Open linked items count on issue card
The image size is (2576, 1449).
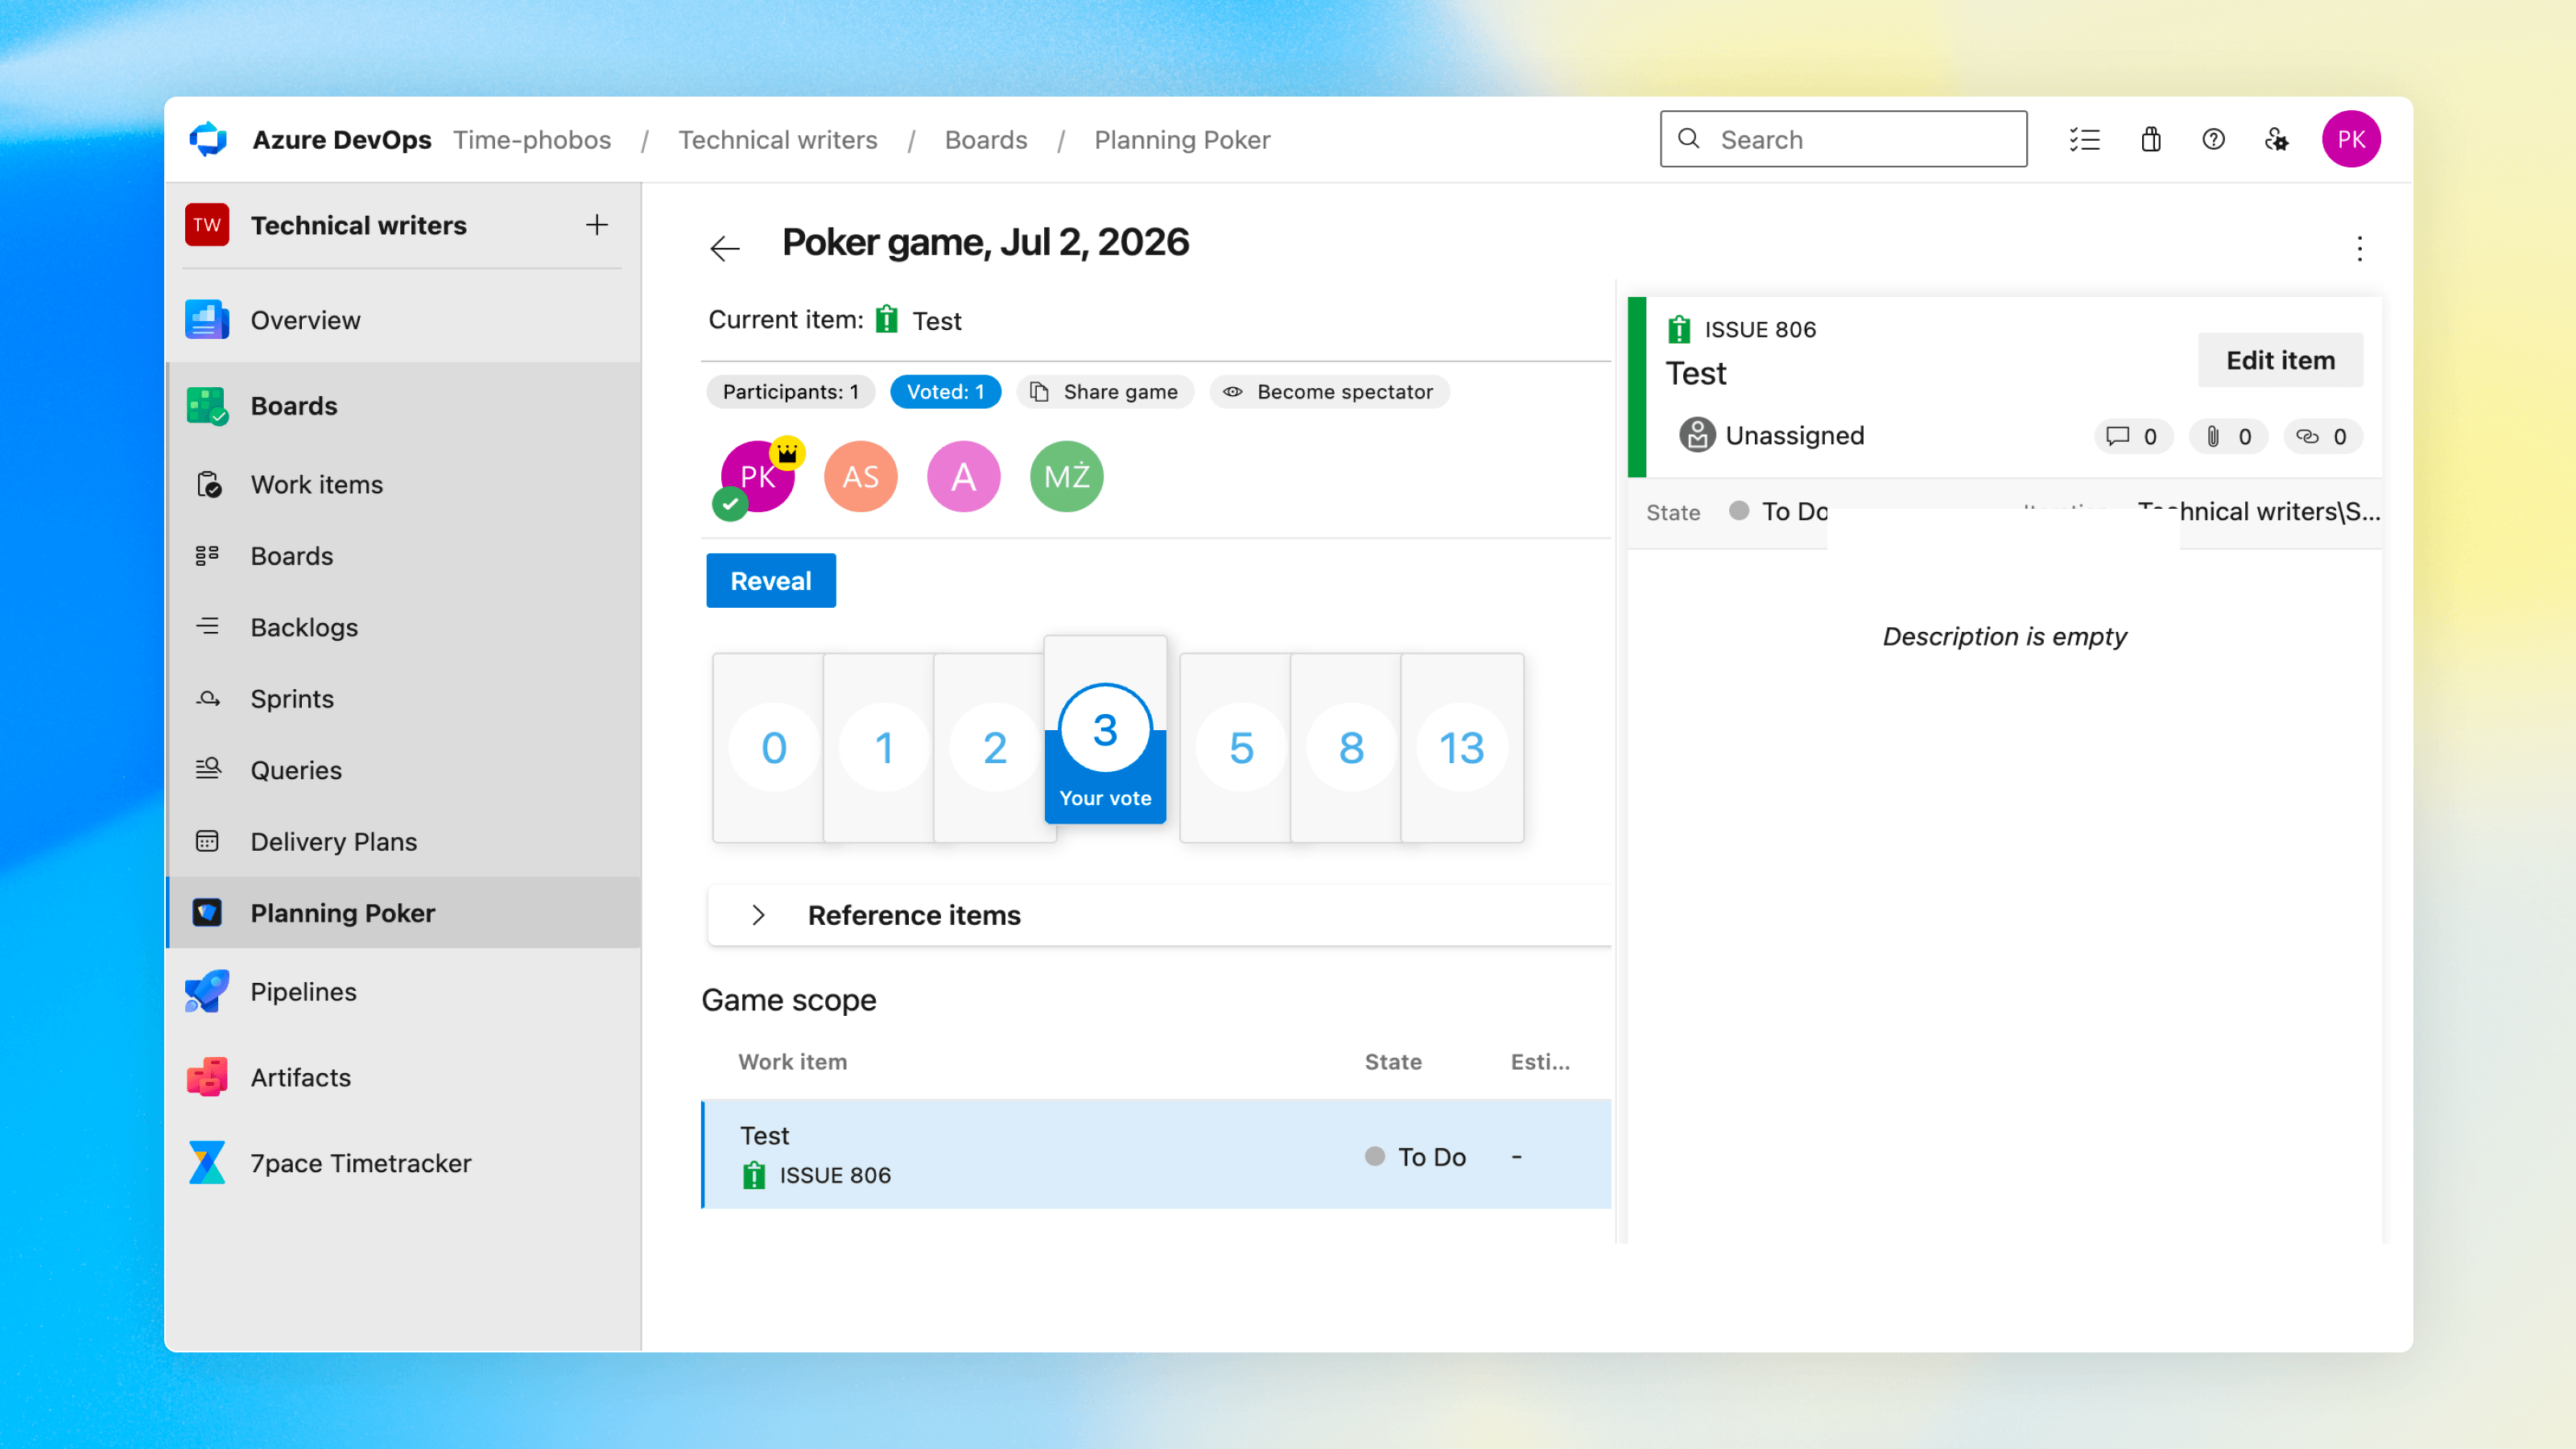[2322, 436]
